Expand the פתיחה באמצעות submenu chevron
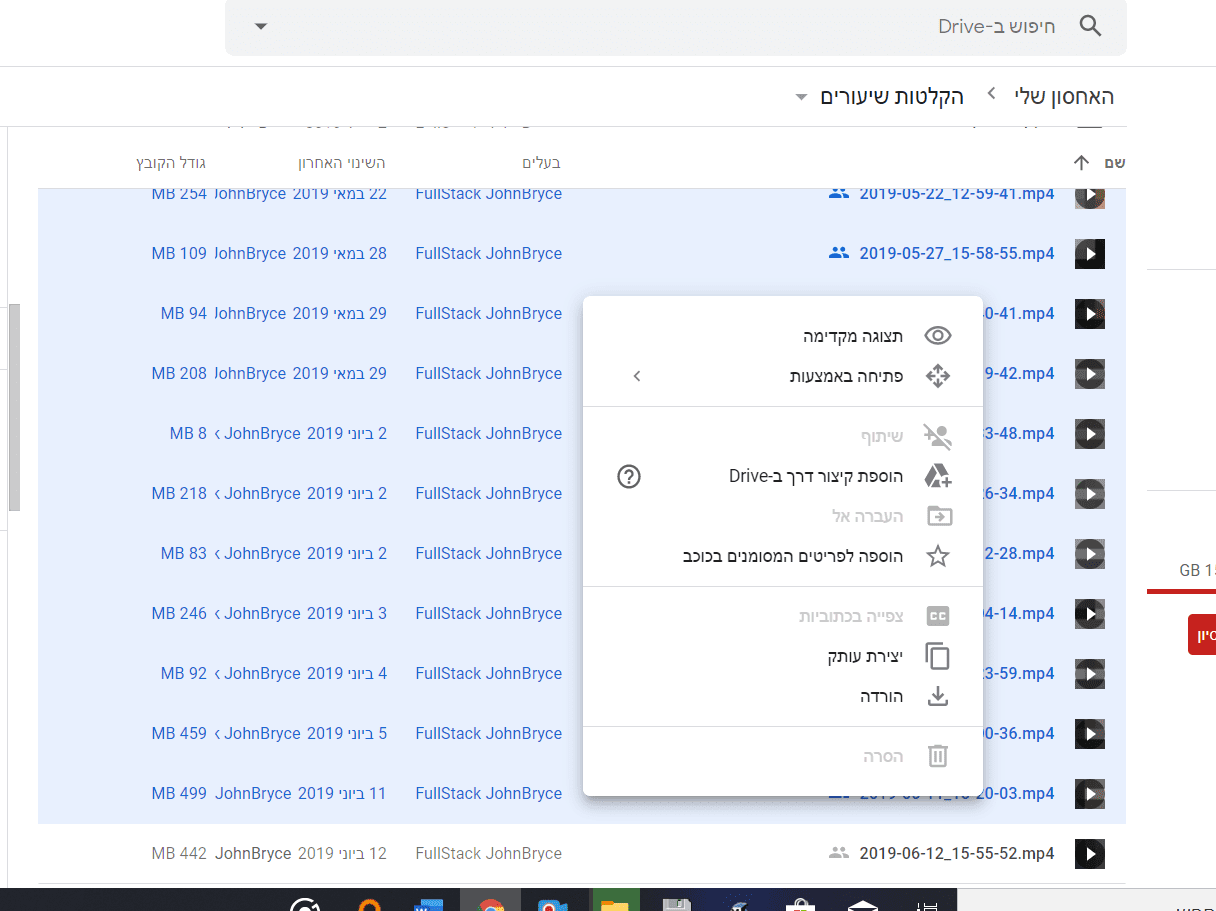 pos(637,376)
